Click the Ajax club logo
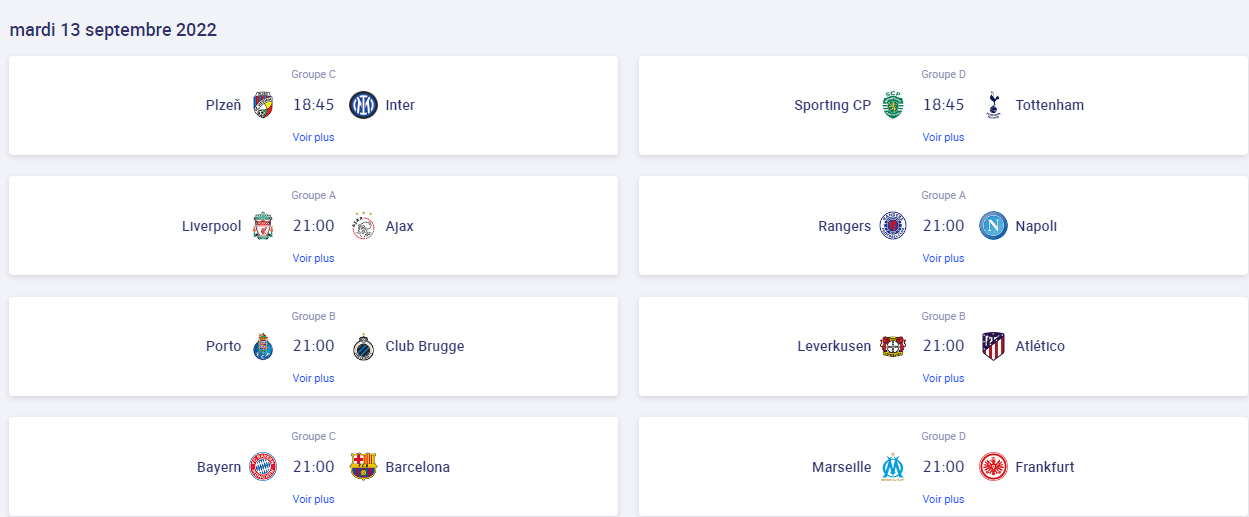This screenshot has height=517, width=1249. (x=363, y=226)
